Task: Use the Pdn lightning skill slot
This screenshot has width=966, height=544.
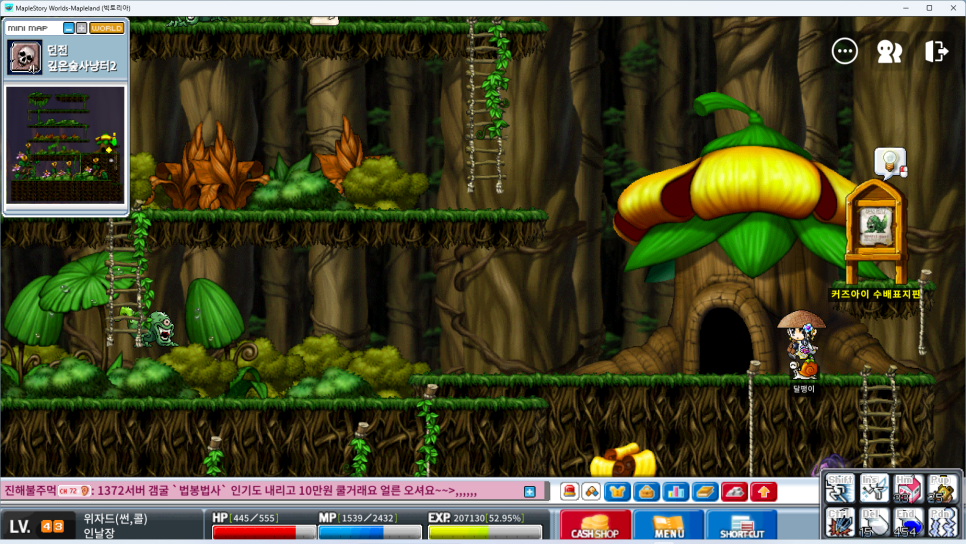Action: click(941, 522)
